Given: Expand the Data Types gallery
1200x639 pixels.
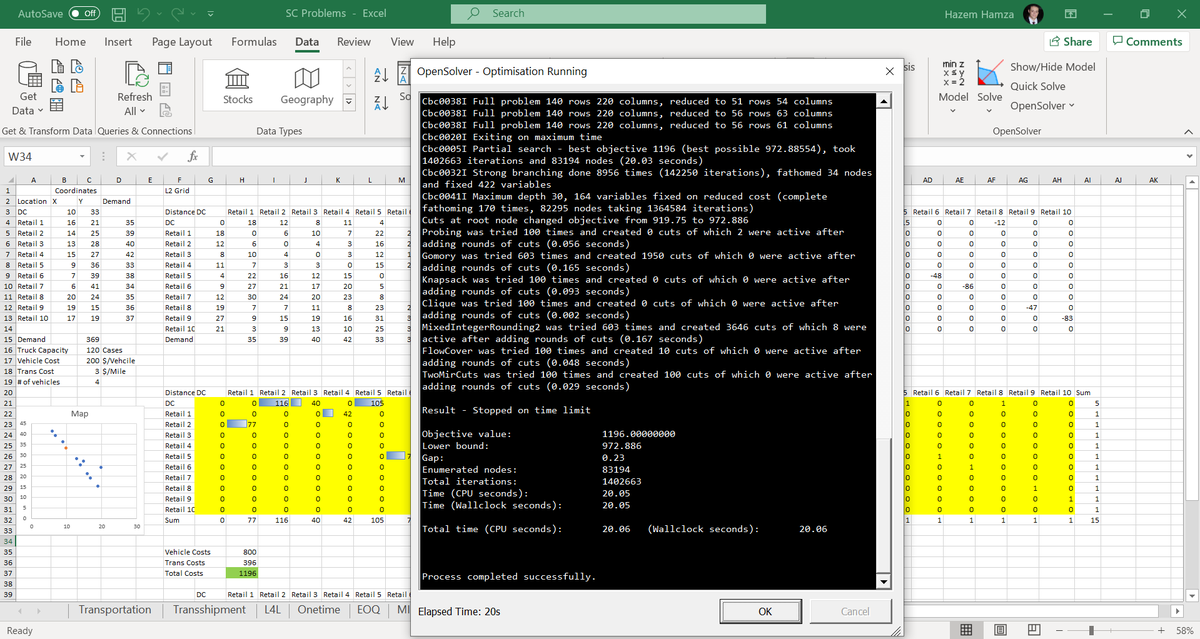Looking at the screenshot, I should (x=349, y=102).
